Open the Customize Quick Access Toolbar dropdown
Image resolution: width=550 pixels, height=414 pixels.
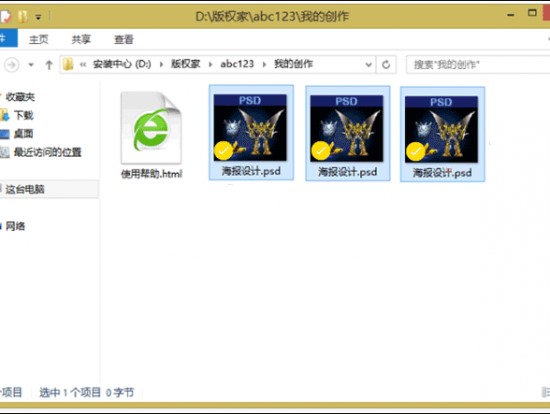pyautogui.click(x=38, y=17)
